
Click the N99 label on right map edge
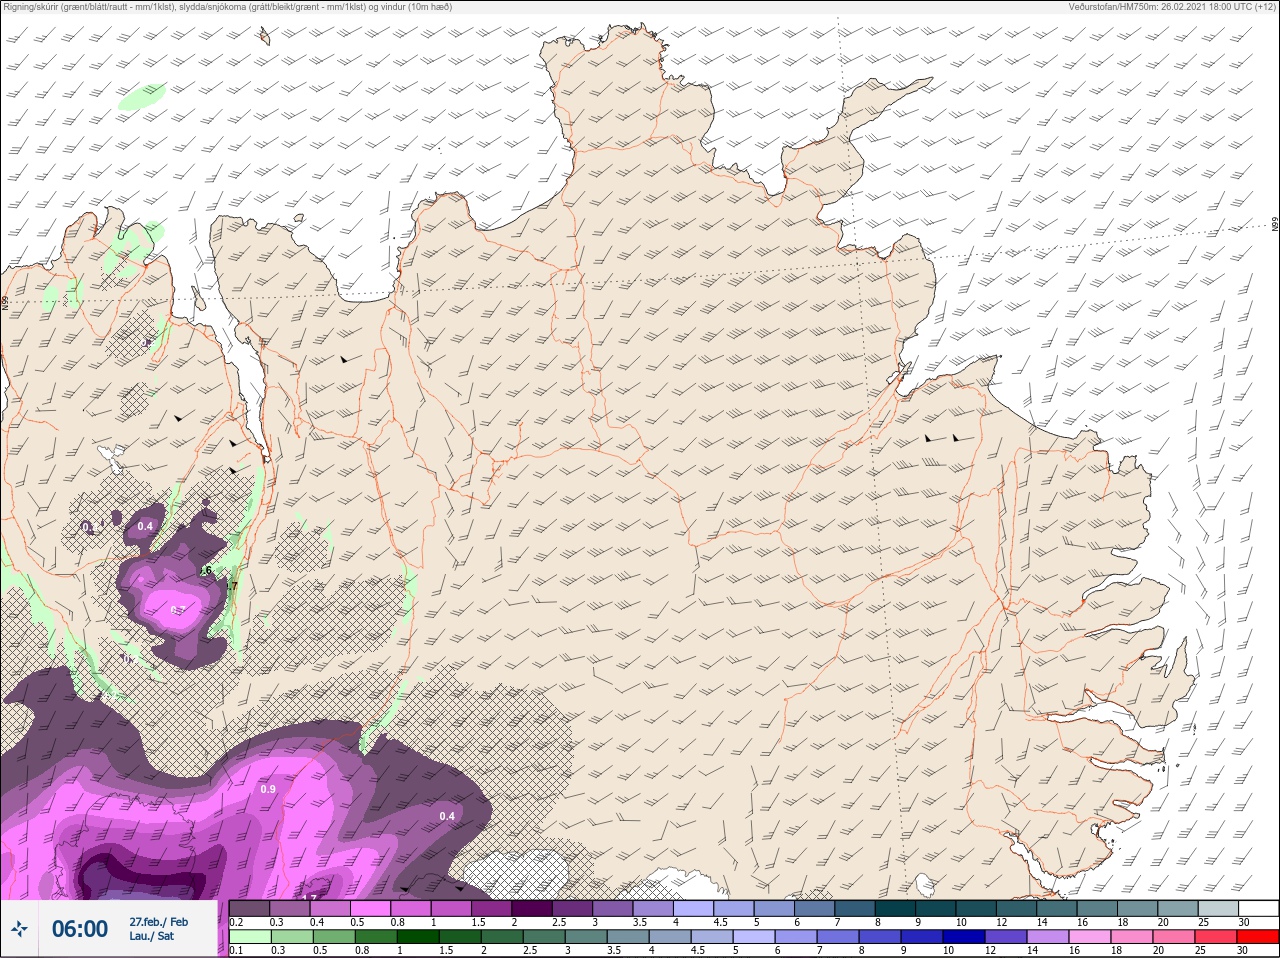(x=1275, y=225)
